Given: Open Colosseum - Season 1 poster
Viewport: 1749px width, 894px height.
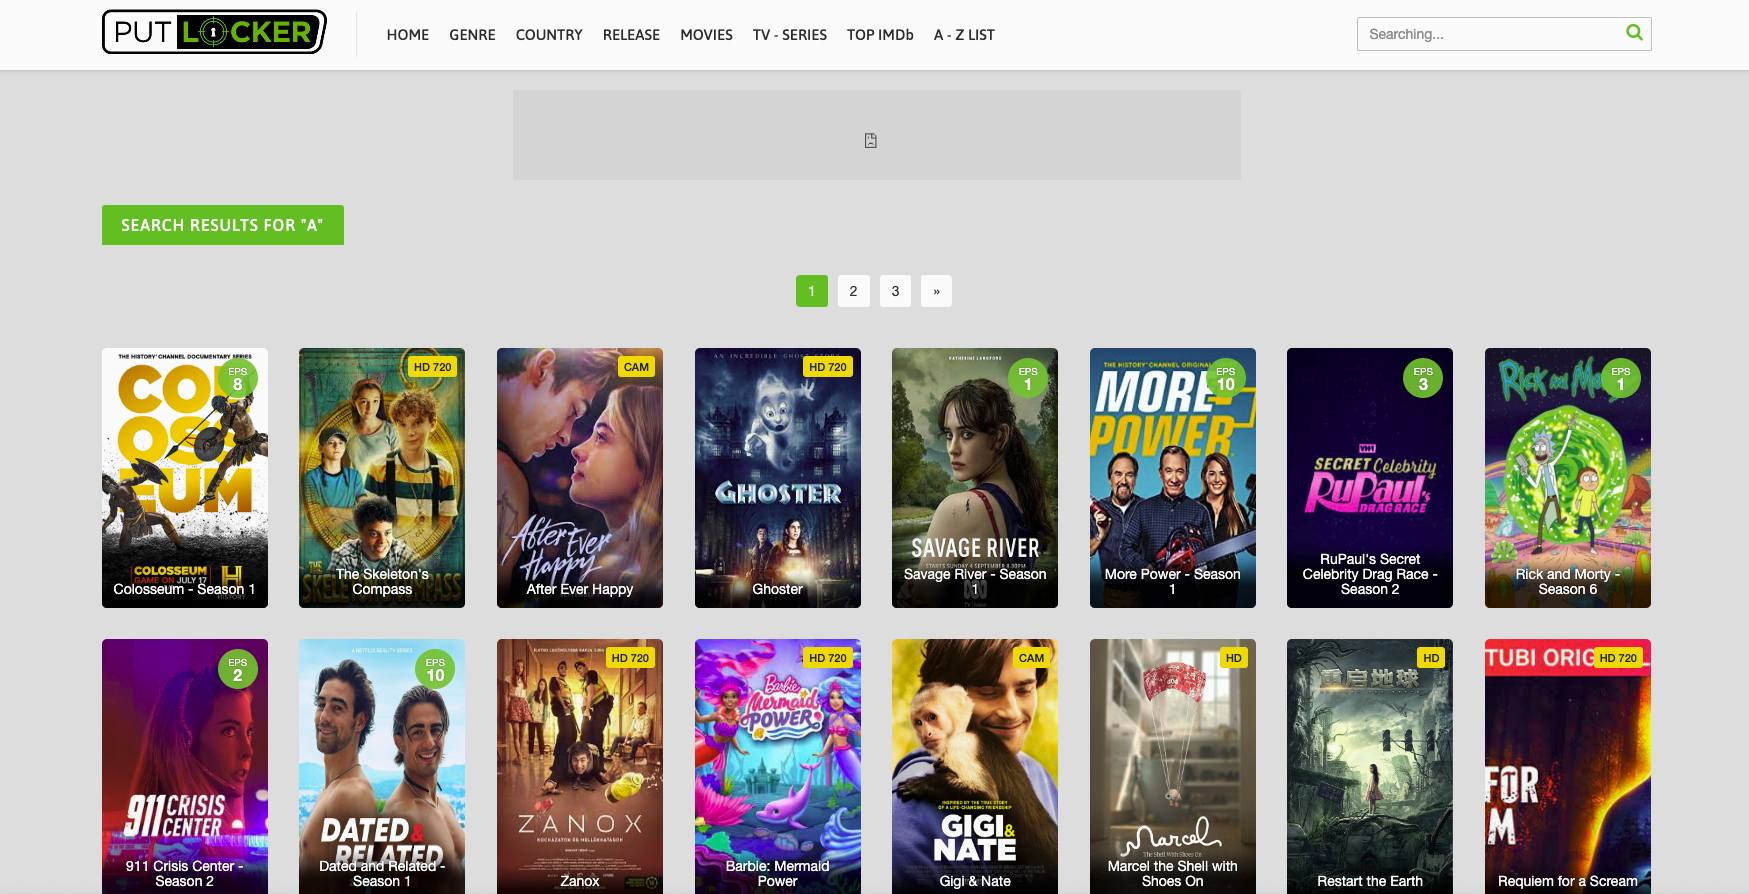Looking at the screenshot, I should click(x=185, y=478).
